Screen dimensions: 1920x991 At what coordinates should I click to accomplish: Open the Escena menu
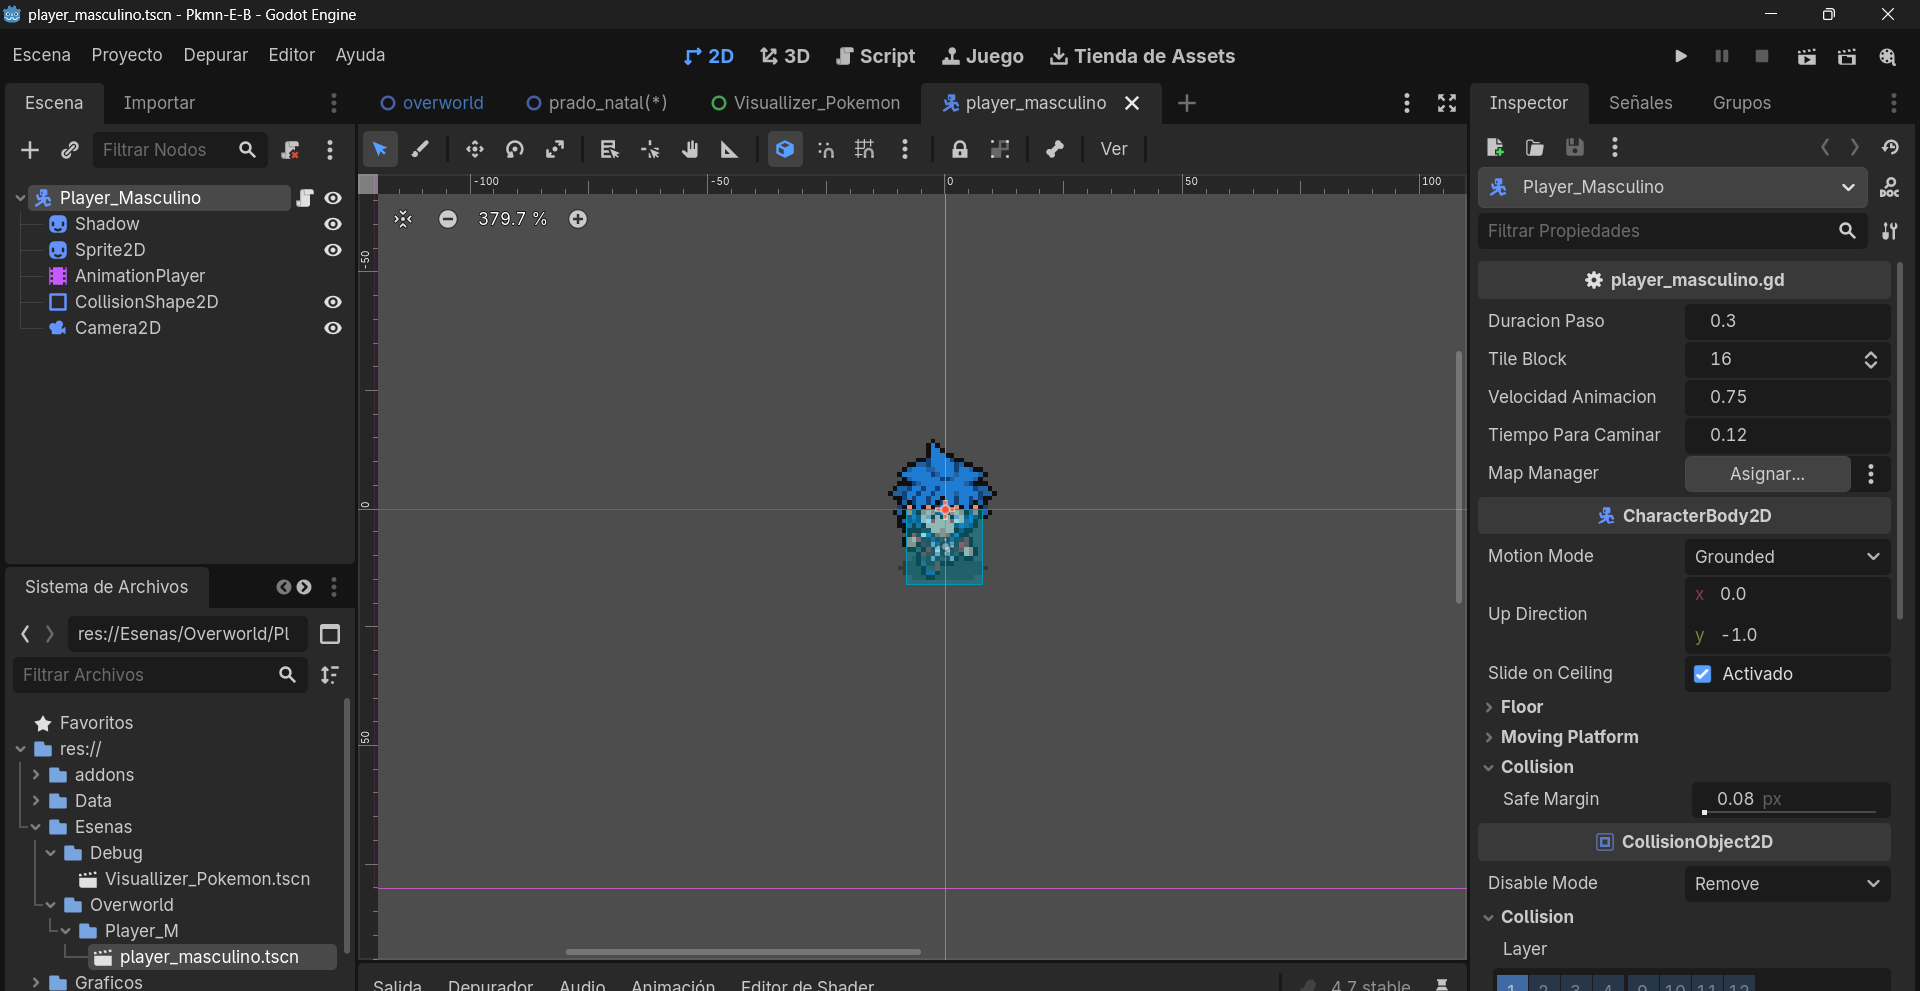[41, 55]
